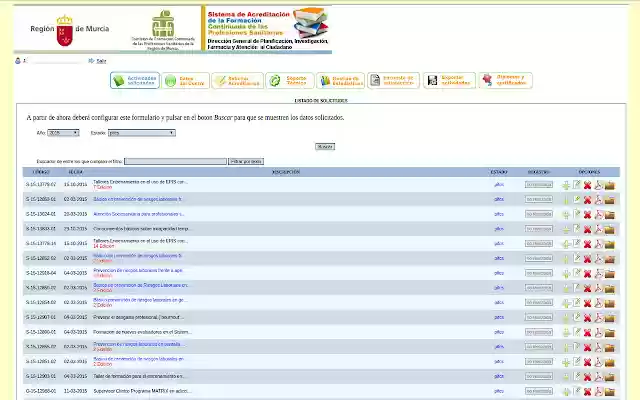This screenshot has width=640, height=400.
Task: Click alta status of Supervisor Clínico MATRIX row
Action: (x=499, y=391)
